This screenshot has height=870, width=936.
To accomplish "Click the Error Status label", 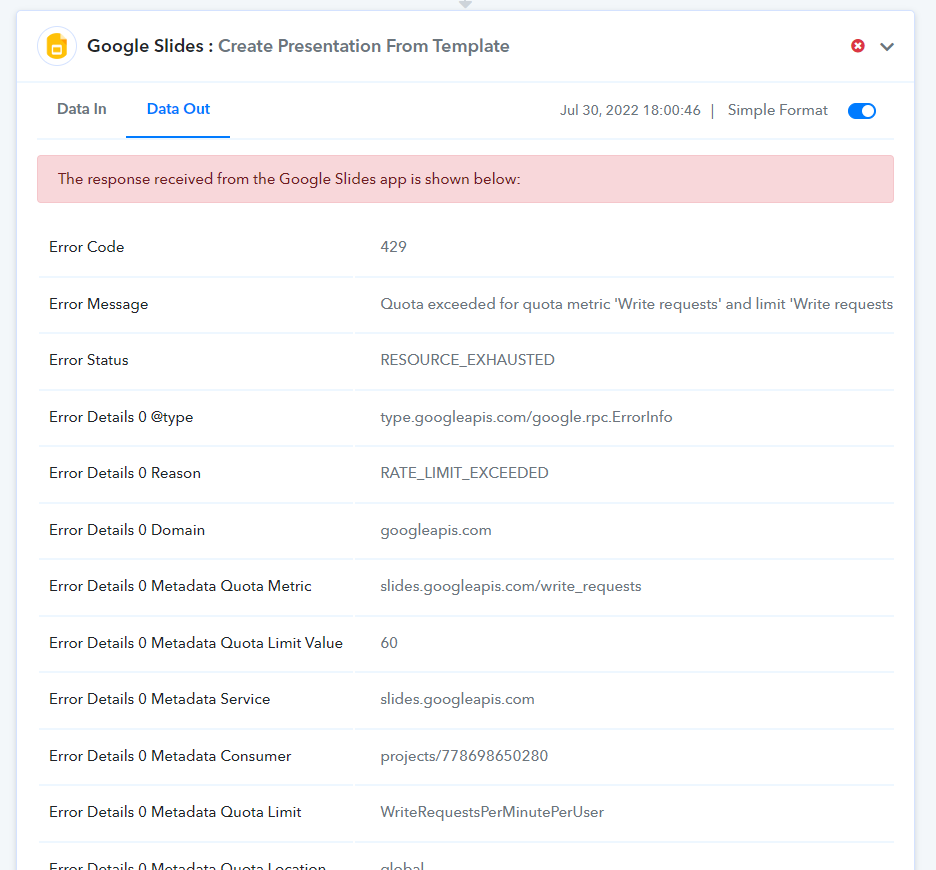I will tap(88, 360).
